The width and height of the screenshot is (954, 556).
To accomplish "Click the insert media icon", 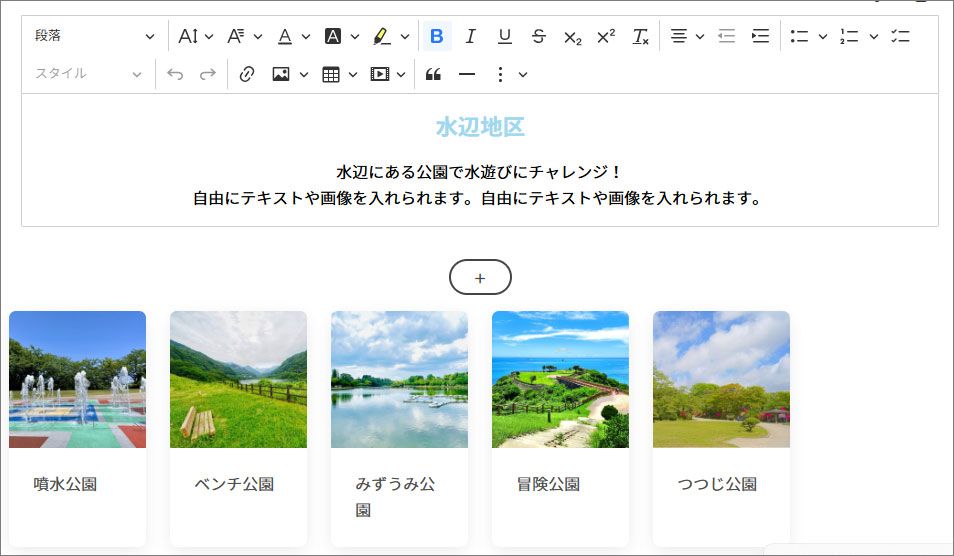I will tap(380, 74).
